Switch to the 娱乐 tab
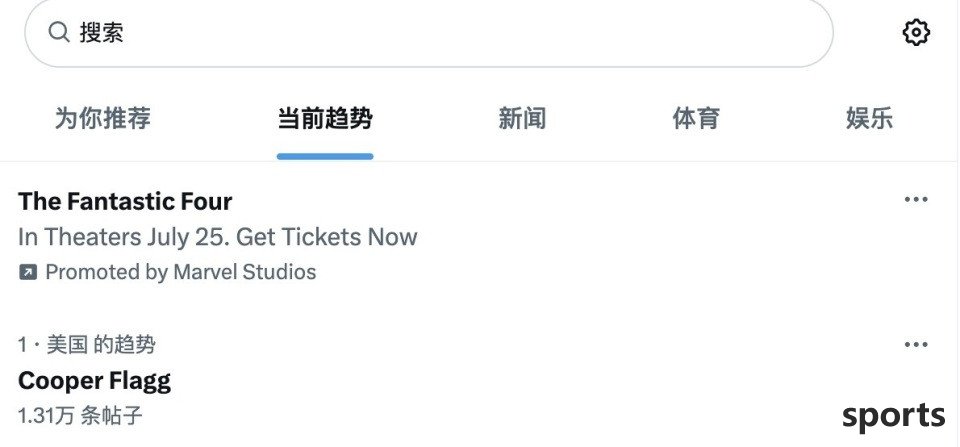Viewport: 960px width, 447px height. (x=869, y=118)
